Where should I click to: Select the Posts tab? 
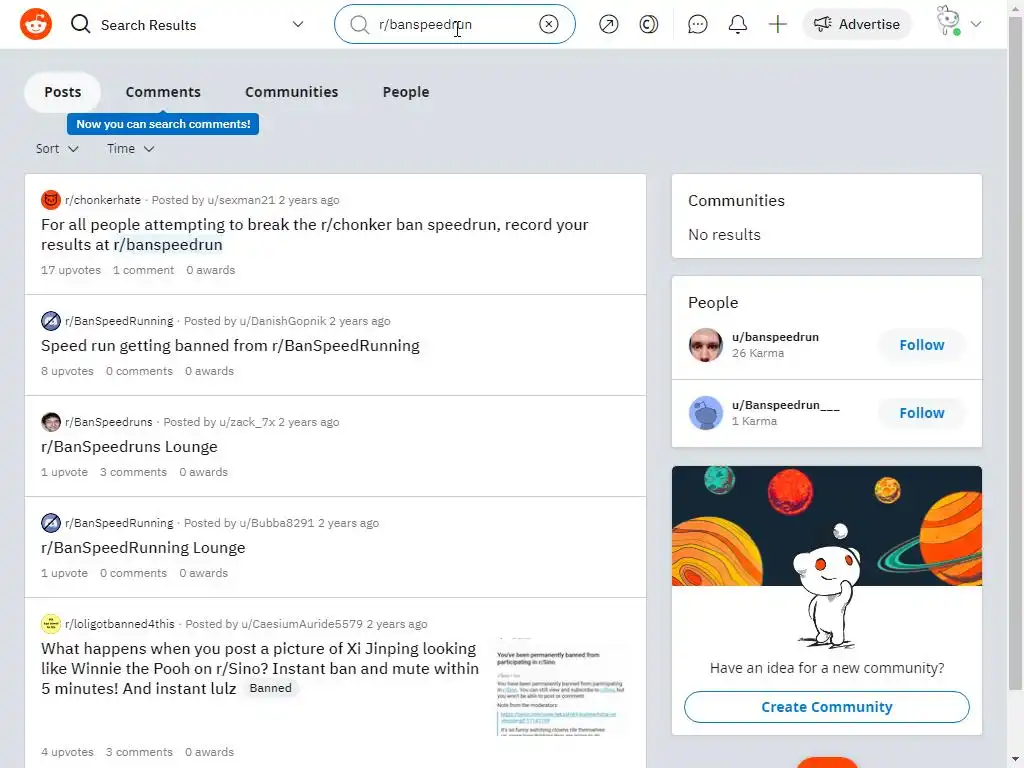click(63, 92)
